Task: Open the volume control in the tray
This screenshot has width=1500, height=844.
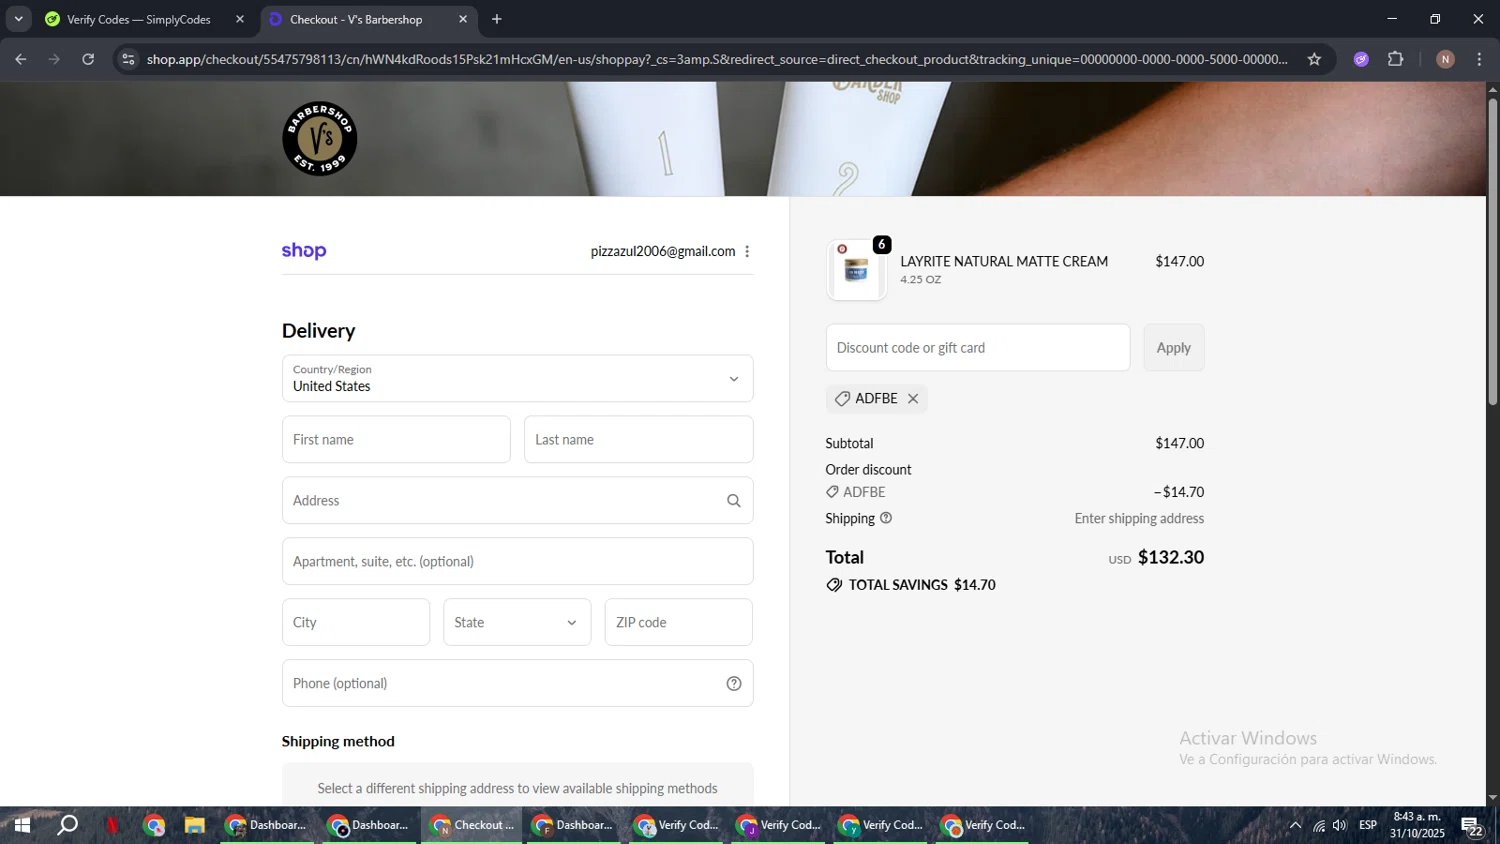Action: (1339, 826)
